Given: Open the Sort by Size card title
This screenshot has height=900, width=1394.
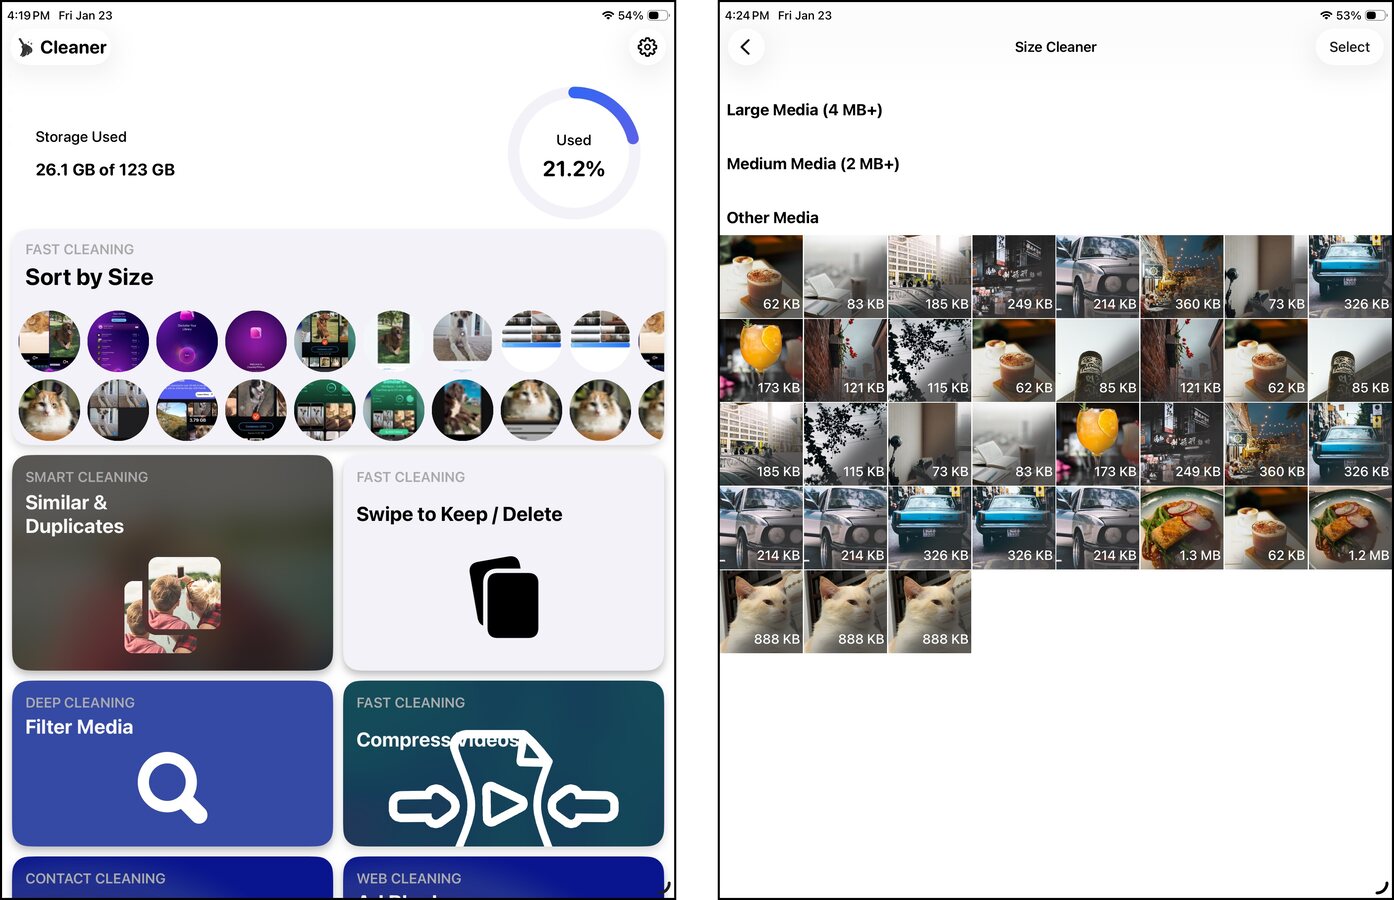Looking at the screenshot, I should [89, 278].
